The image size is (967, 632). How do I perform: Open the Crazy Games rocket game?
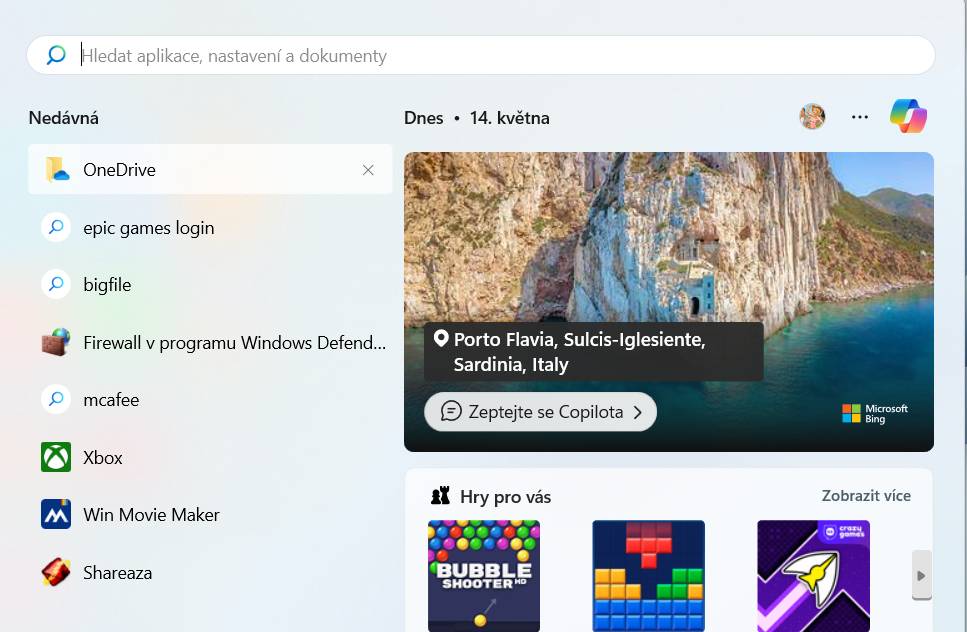coord(813,576)
